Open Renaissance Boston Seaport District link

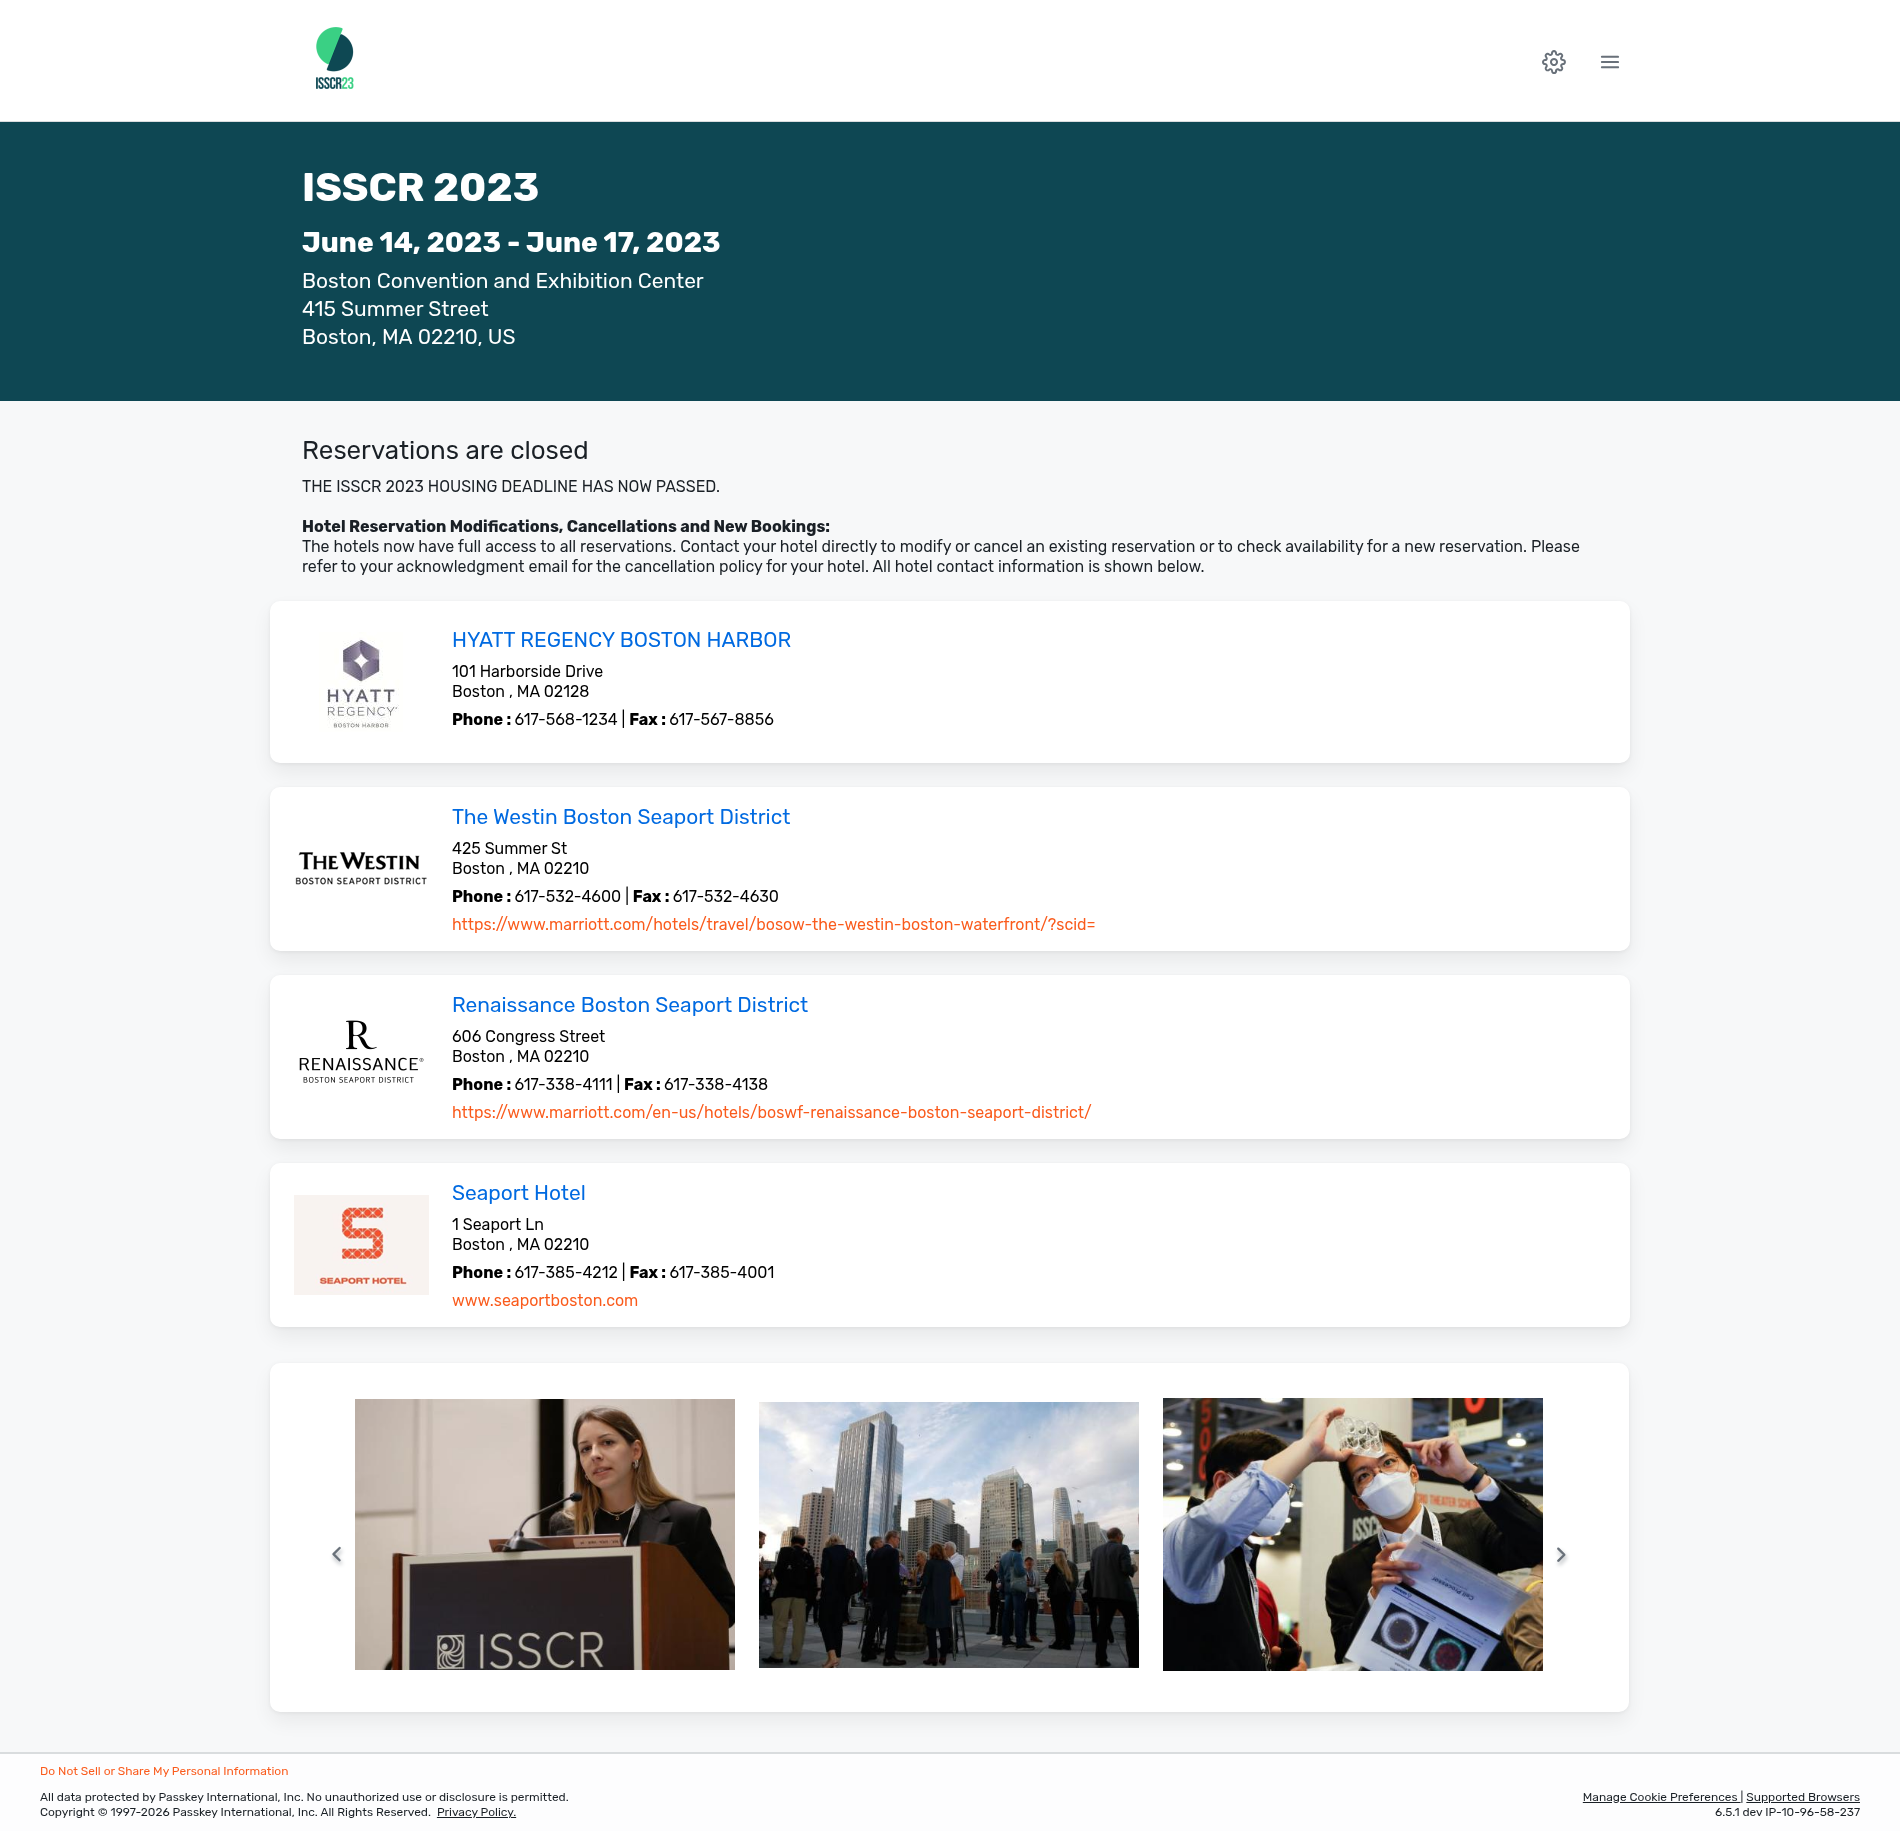coord(630,1005)
